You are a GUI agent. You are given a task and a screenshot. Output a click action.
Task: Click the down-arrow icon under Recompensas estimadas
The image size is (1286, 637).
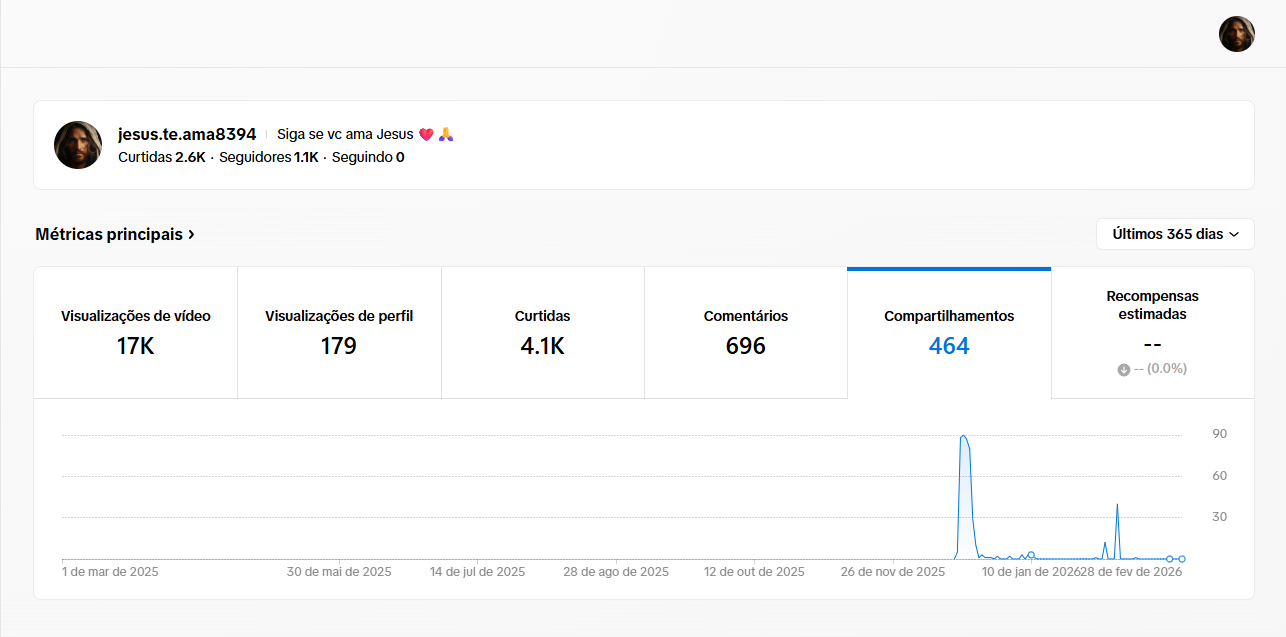(x=1124, y=369)
